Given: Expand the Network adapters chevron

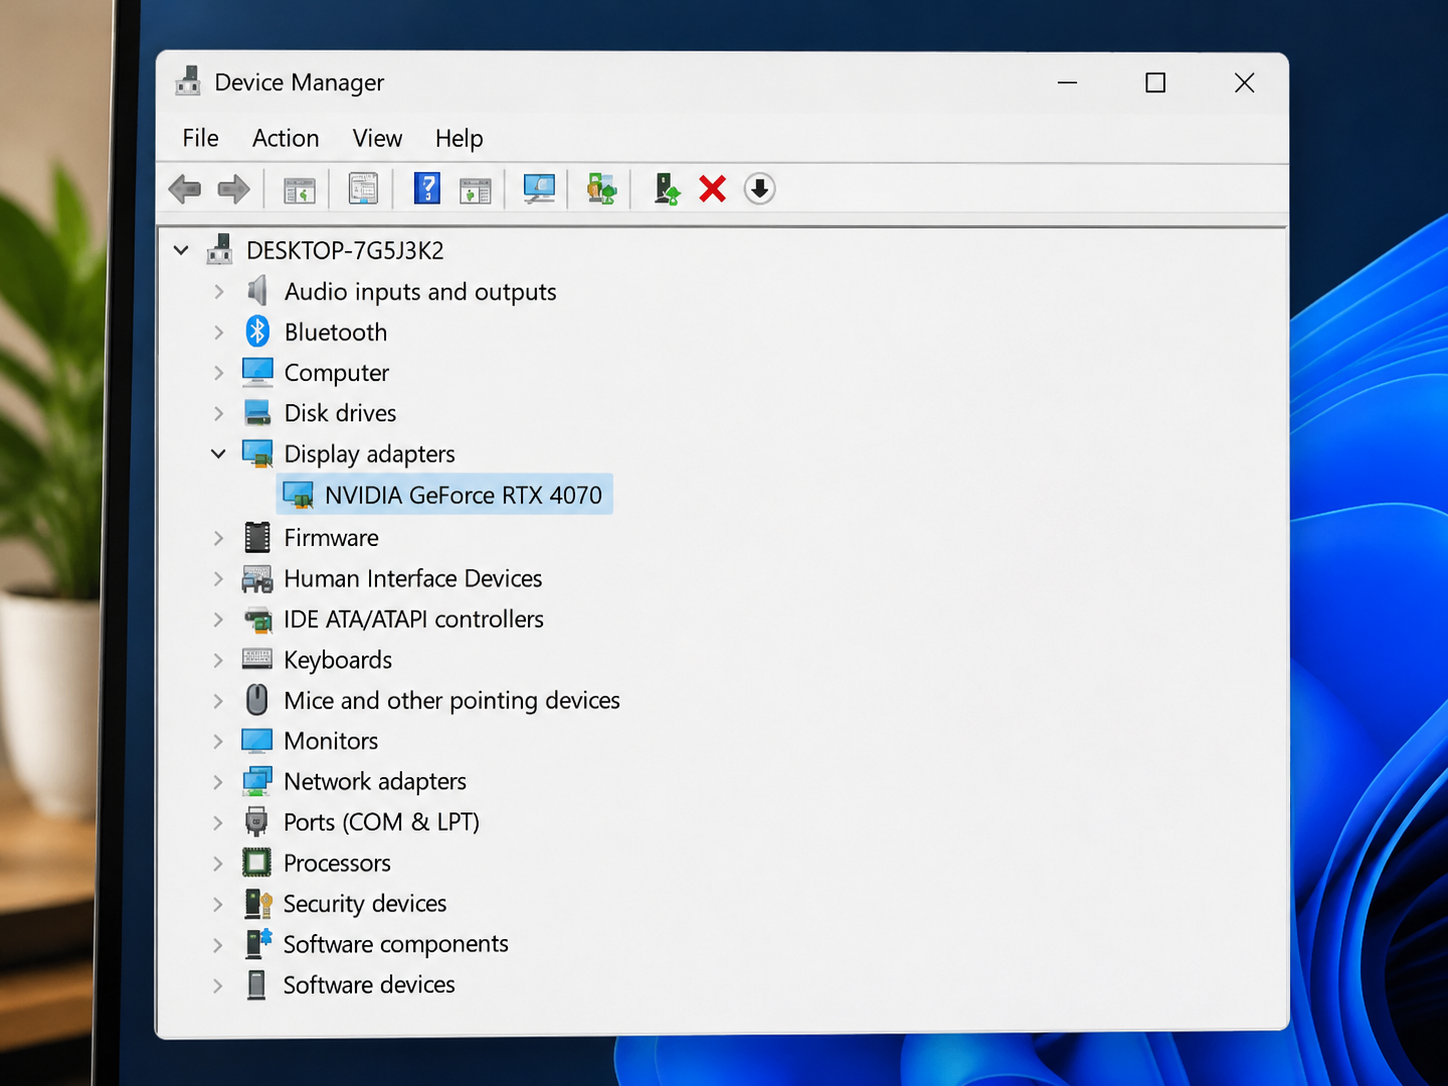Looking at the screenshot, I should pyautogui.click(x=219, y=782).
